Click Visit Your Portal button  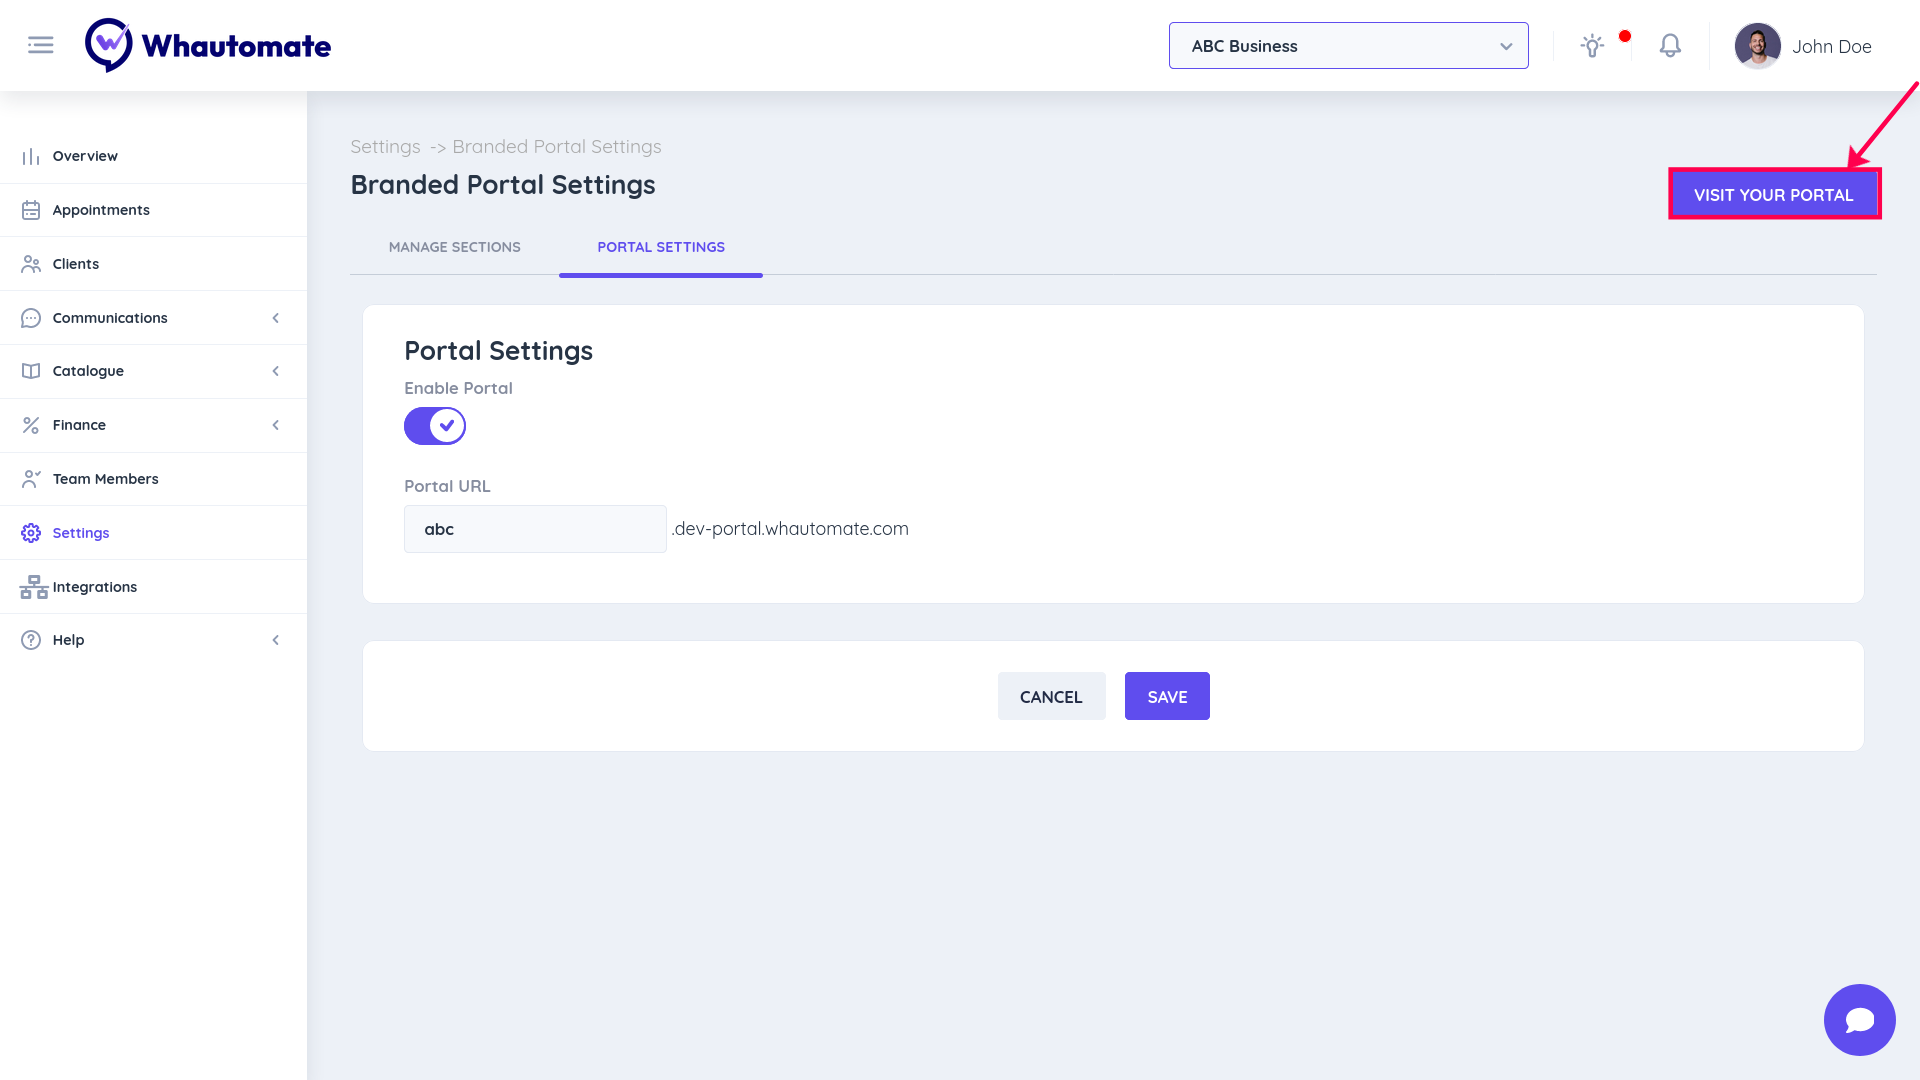point(1773,195)
